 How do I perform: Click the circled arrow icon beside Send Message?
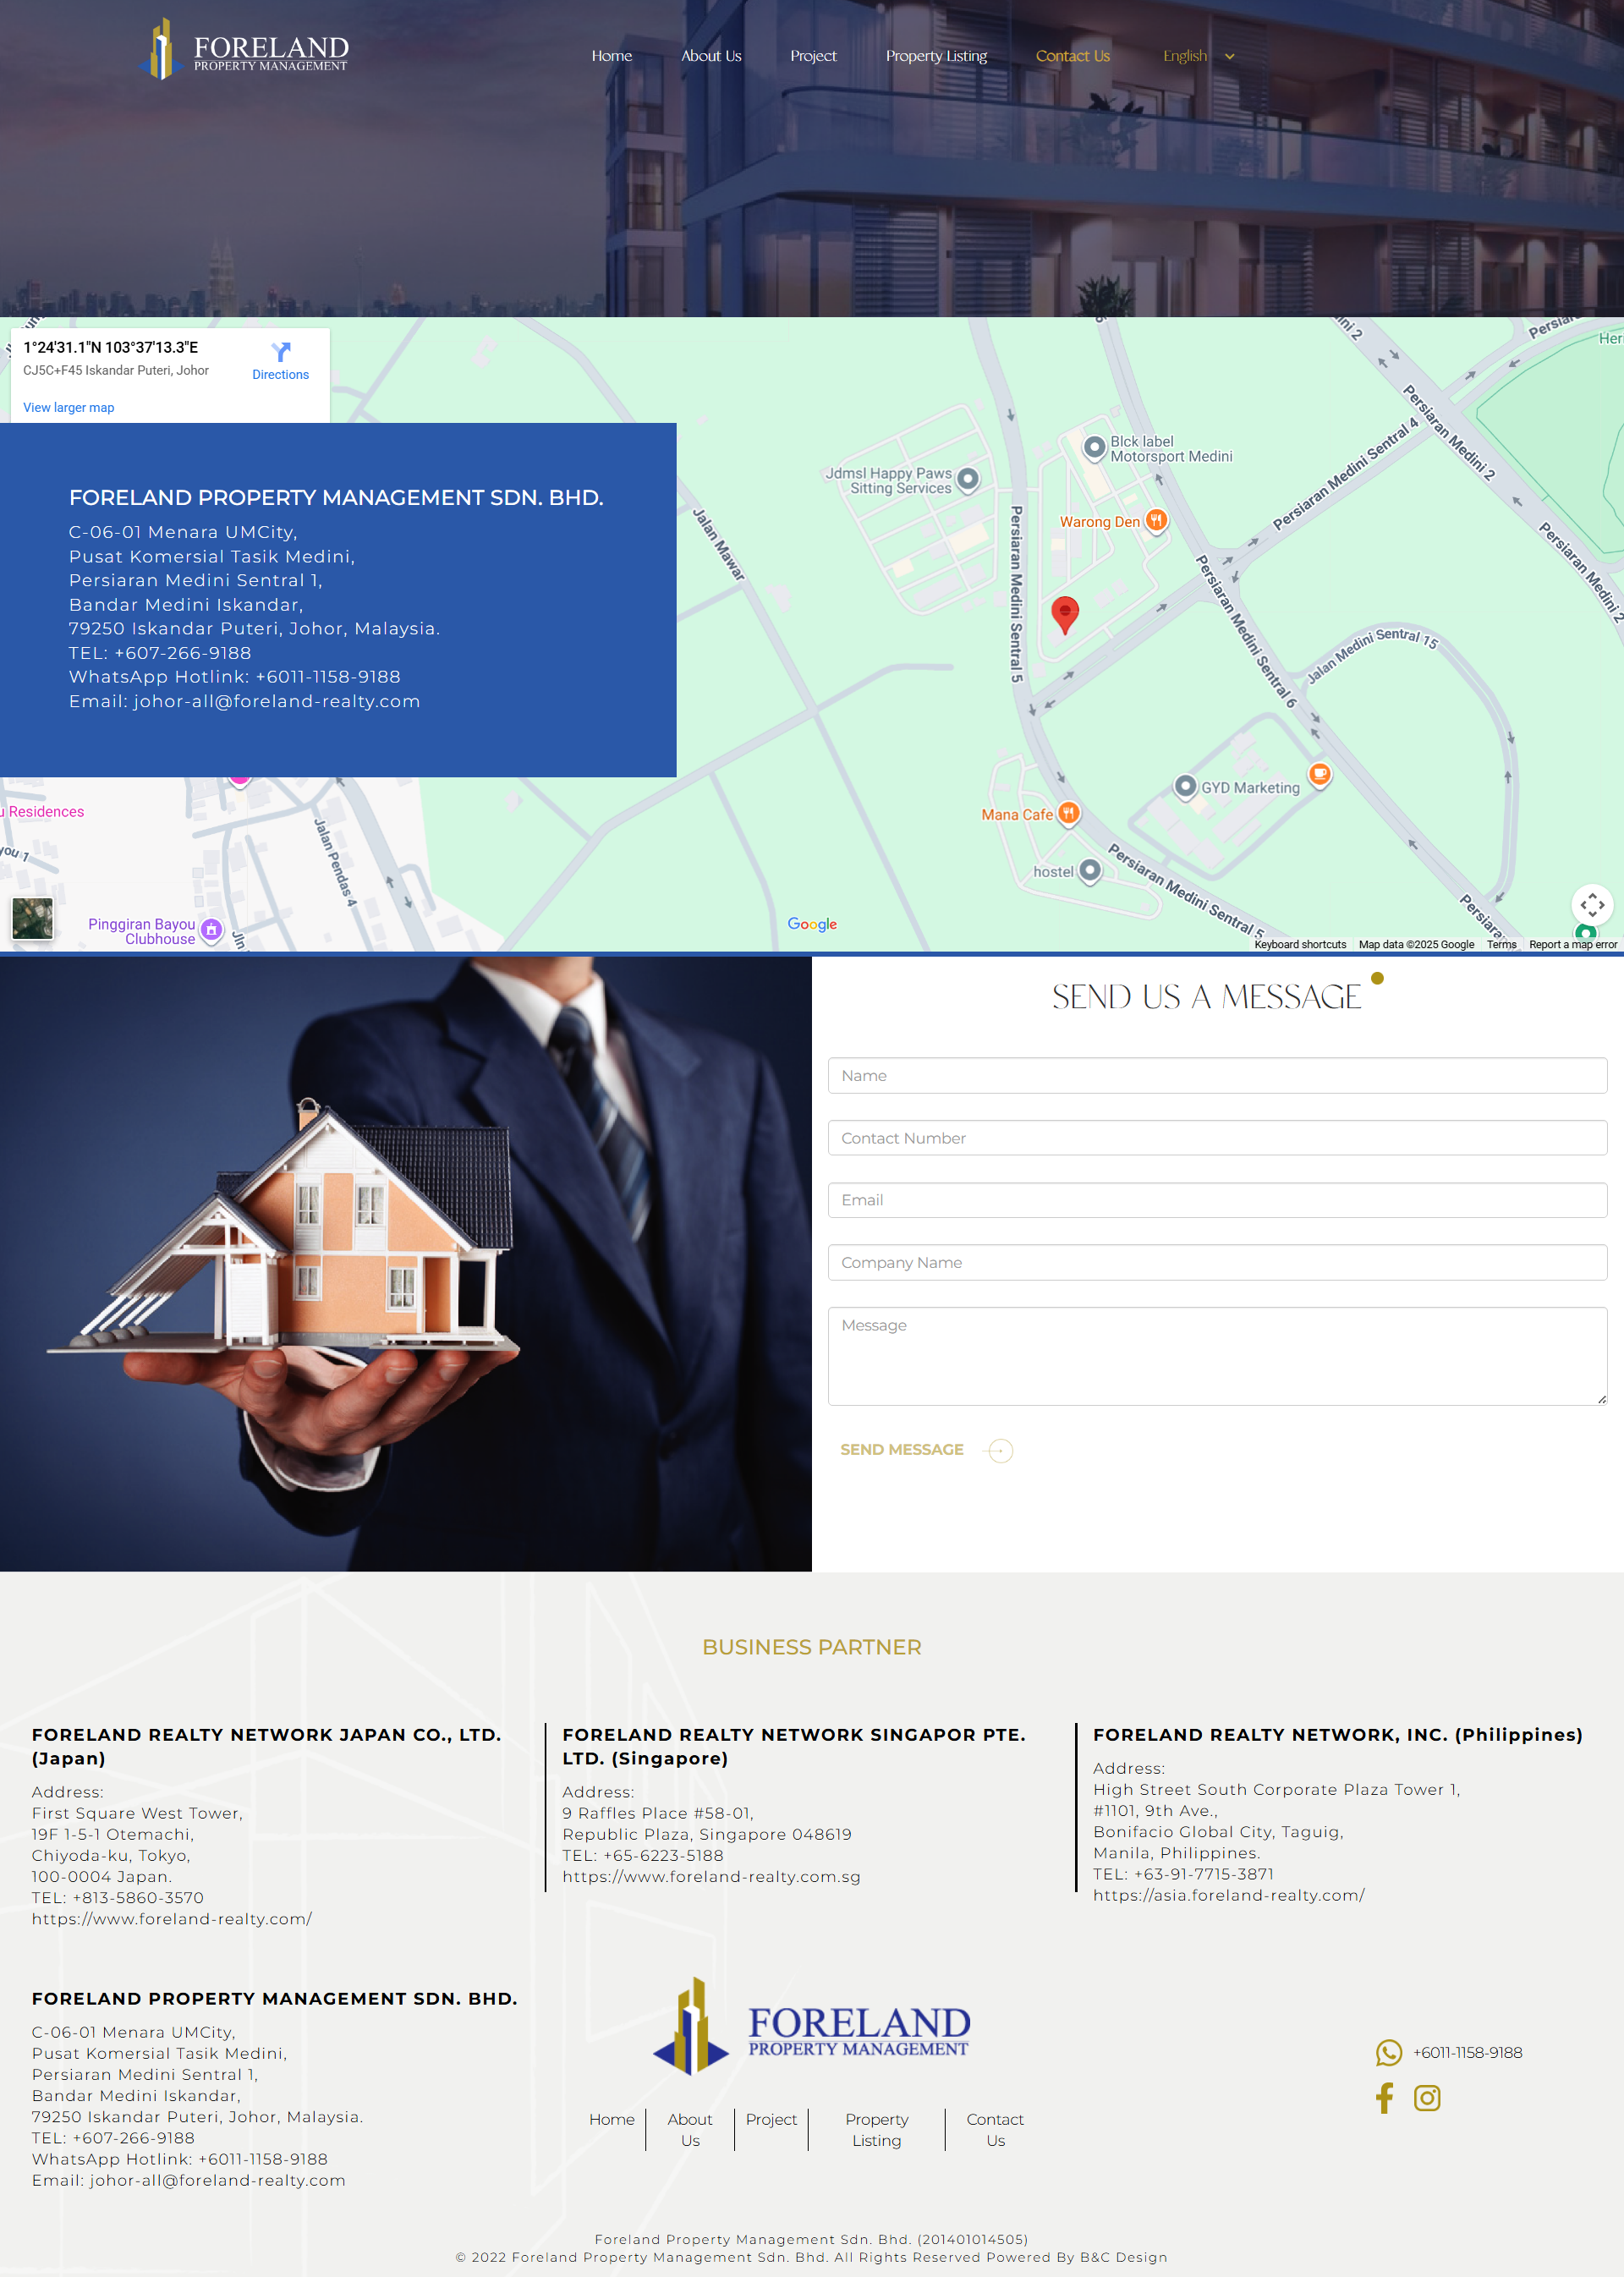(x=998, y=1450)
